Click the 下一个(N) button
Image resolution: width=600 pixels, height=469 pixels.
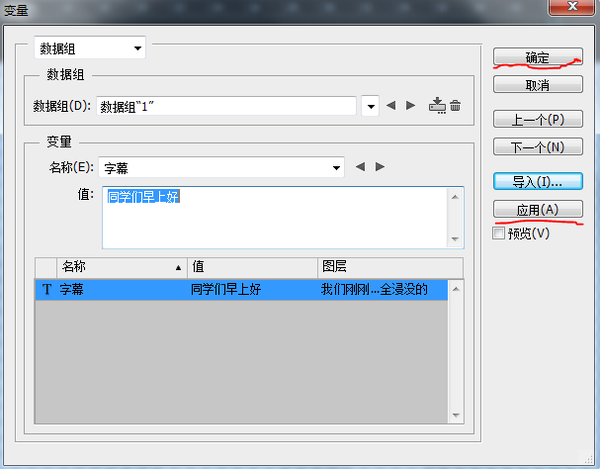pos(538,147)
